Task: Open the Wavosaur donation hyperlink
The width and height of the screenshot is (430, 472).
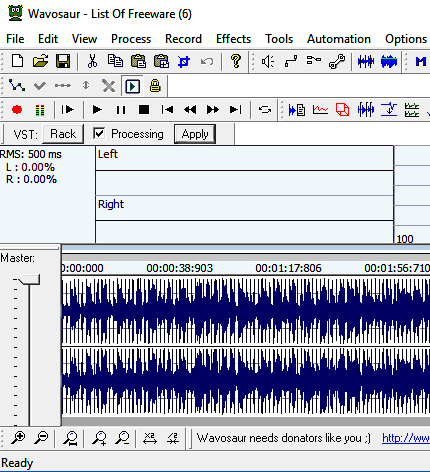Action: pyautogui.click(x=406, y=438)
